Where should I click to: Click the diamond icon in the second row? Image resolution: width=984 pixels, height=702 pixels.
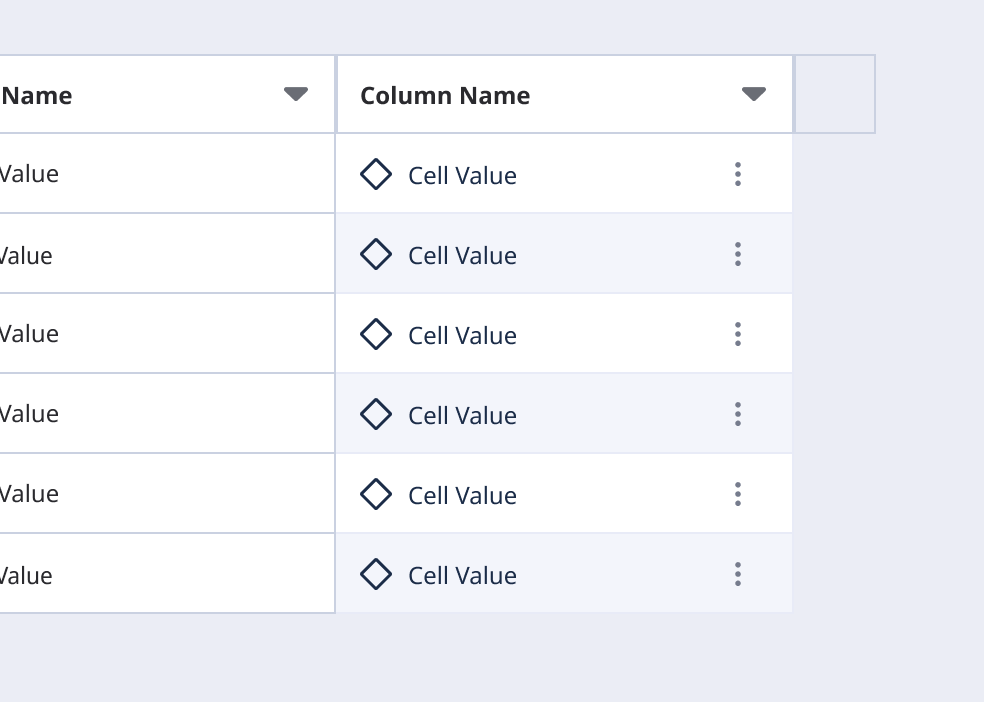tap(375, 254)
